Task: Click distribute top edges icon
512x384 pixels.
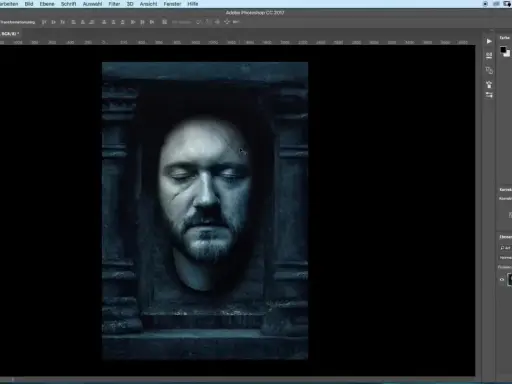Action: tap(104, 22)
